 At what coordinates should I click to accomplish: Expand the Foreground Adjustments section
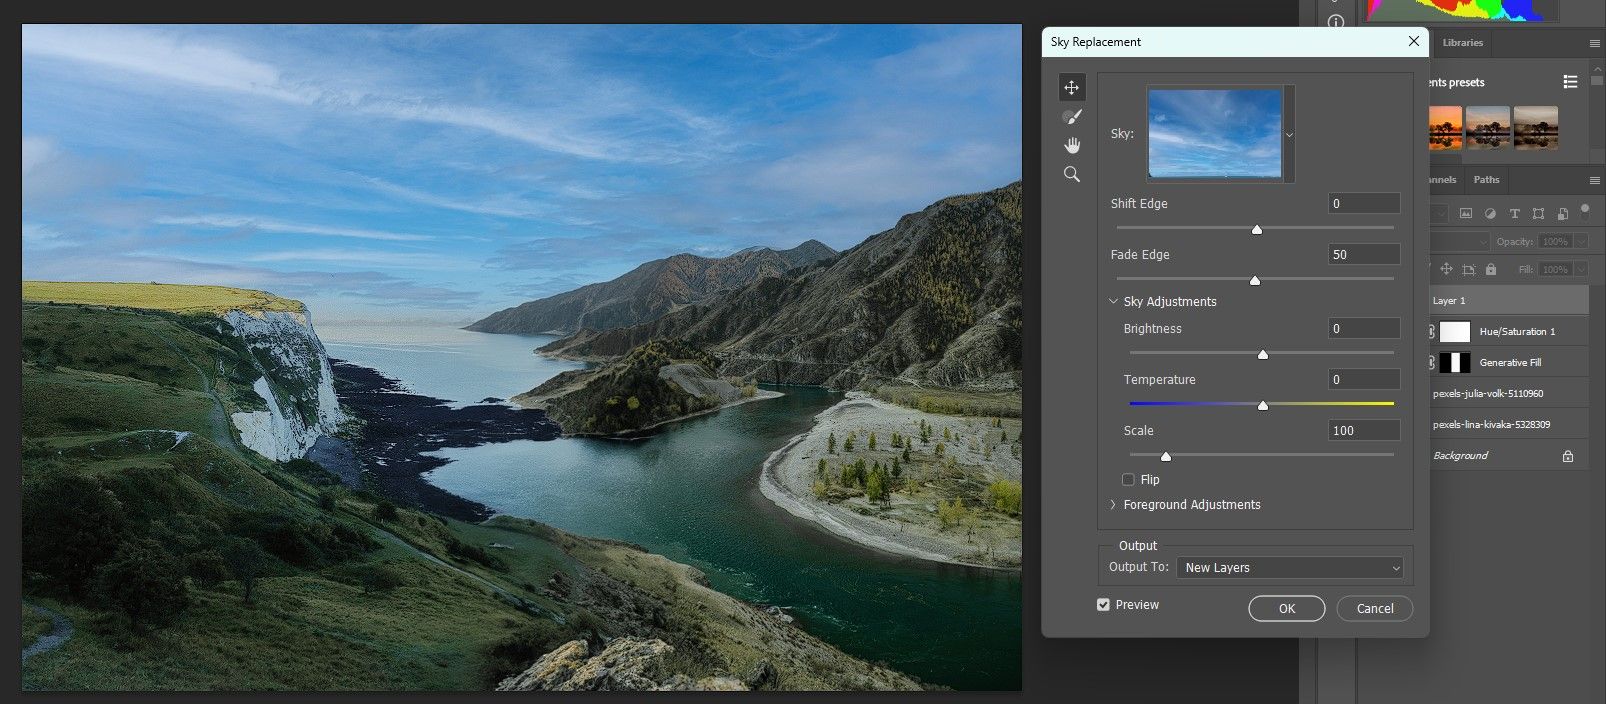(1113, 505)
